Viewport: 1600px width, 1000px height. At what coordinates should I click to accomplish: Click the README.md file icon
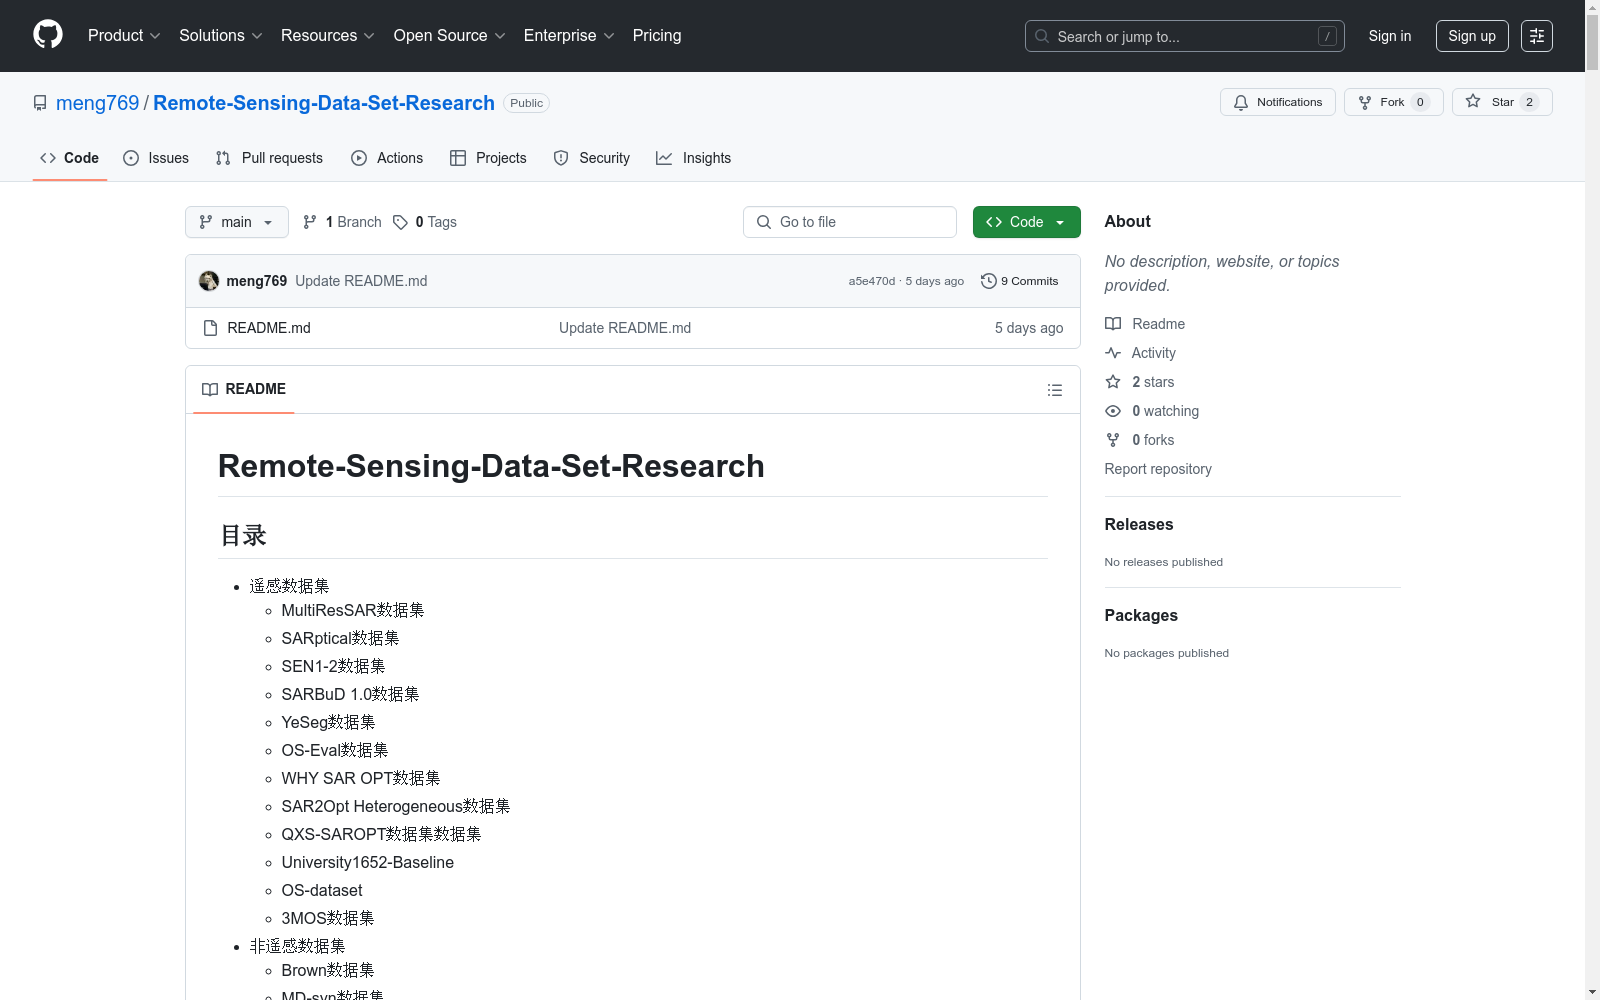(x=210, y=328)
